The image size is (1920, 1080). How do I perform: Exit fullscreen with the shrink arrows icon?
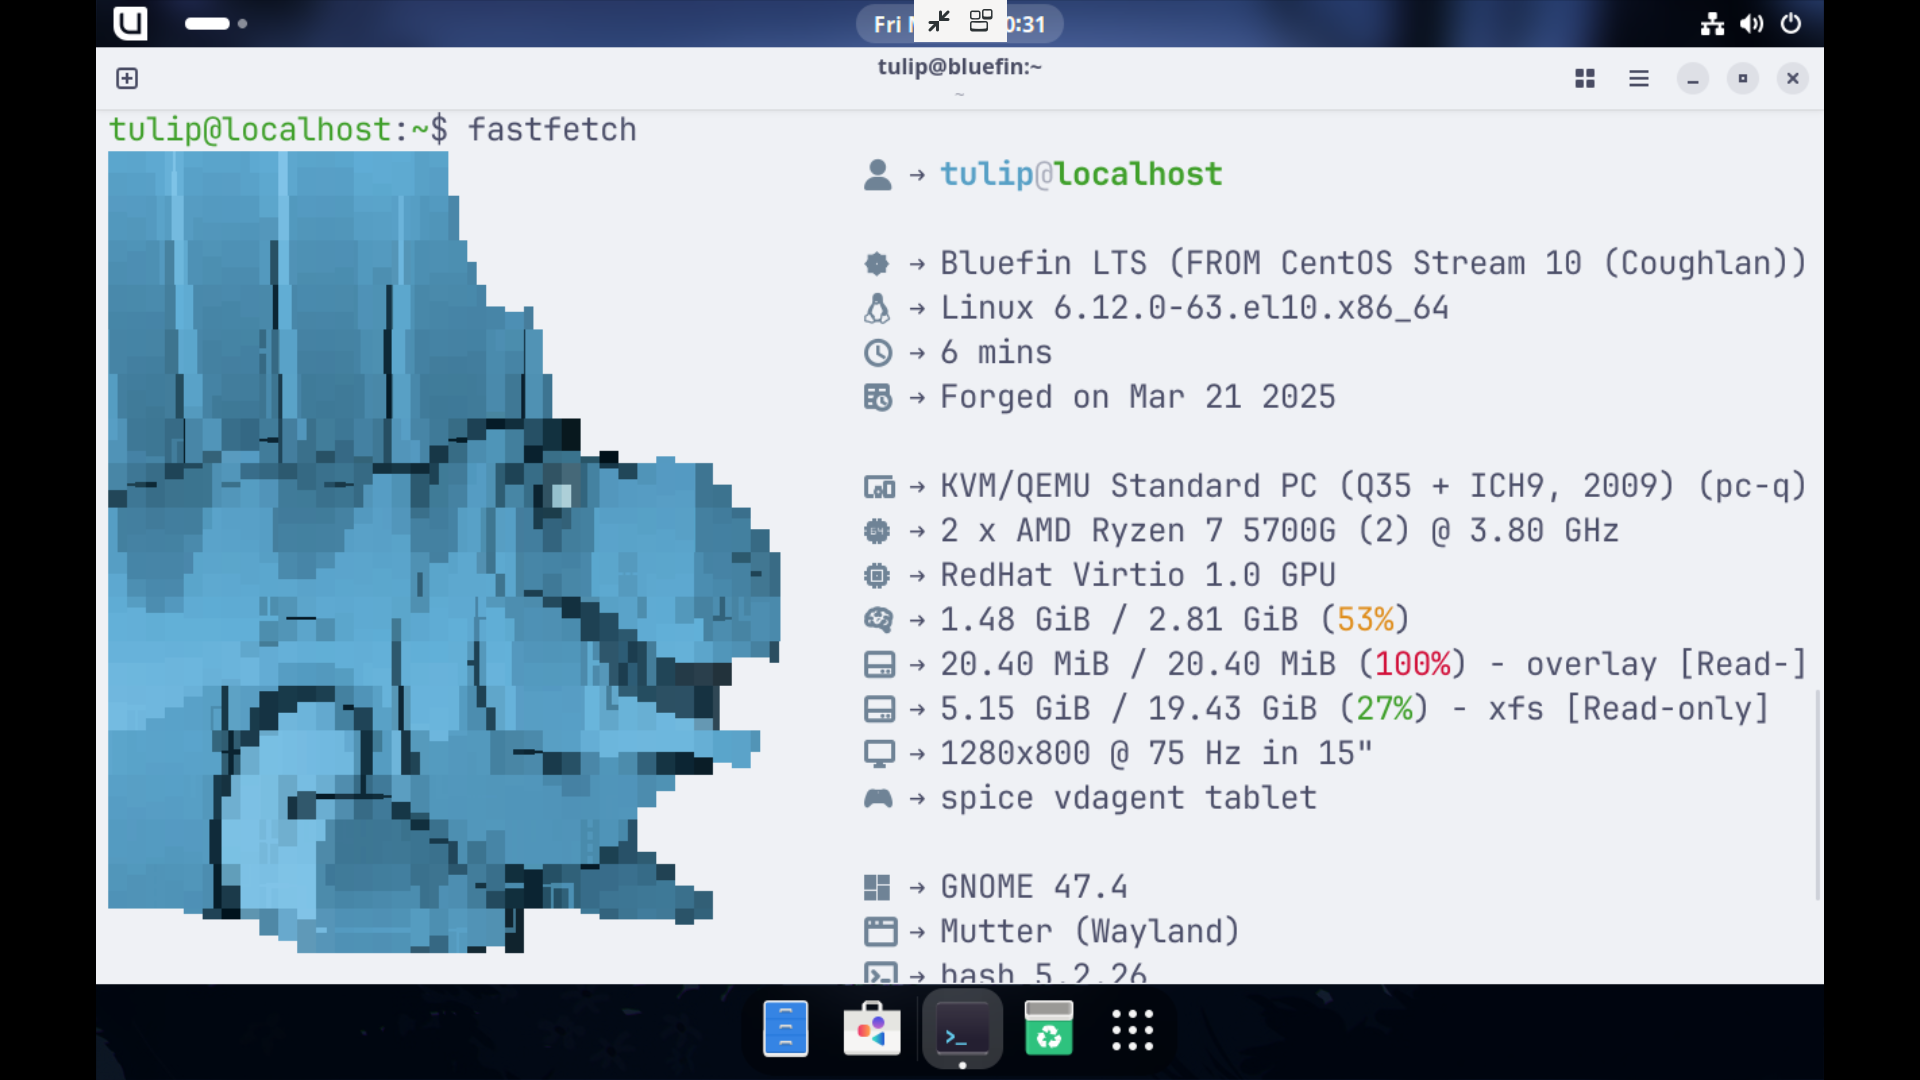click(x=938, y=22)
